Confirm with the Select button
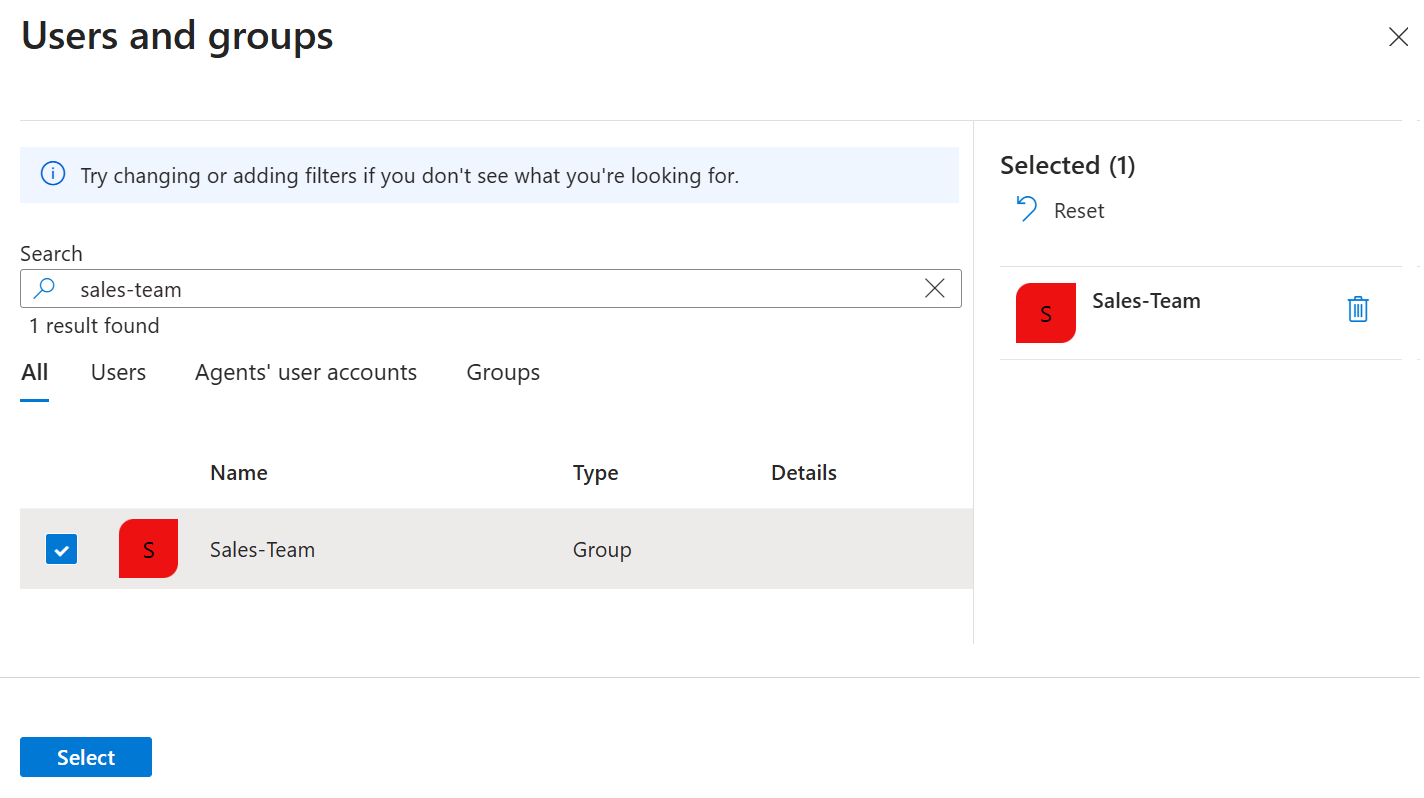Viewport: 1424px width, 798px height. [86, 757]
